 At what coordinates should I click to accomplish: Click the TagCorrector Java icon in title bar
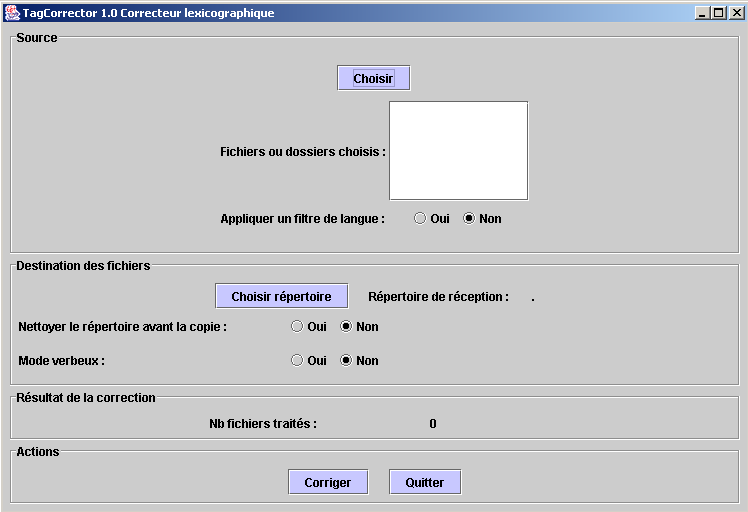[12, 13]
